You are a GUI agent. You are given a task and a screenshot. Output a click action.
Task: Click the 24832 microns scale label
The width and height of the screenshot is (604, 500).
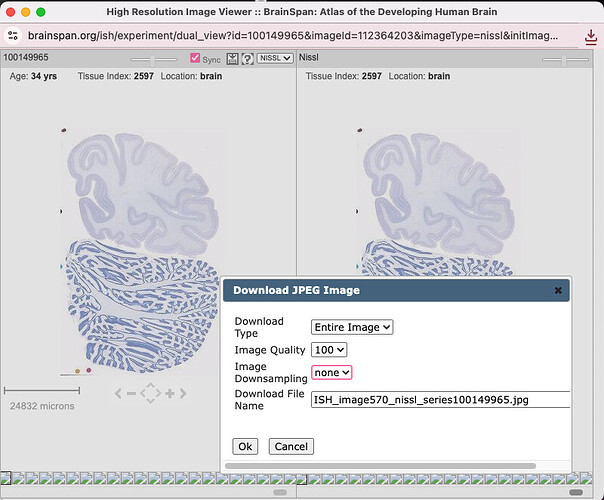[x=42, y=406]
